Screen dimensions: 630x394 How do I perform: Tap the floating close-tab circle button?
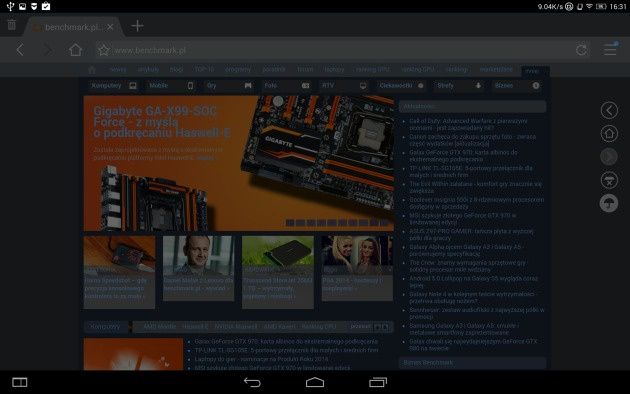(x=609, y=180)
